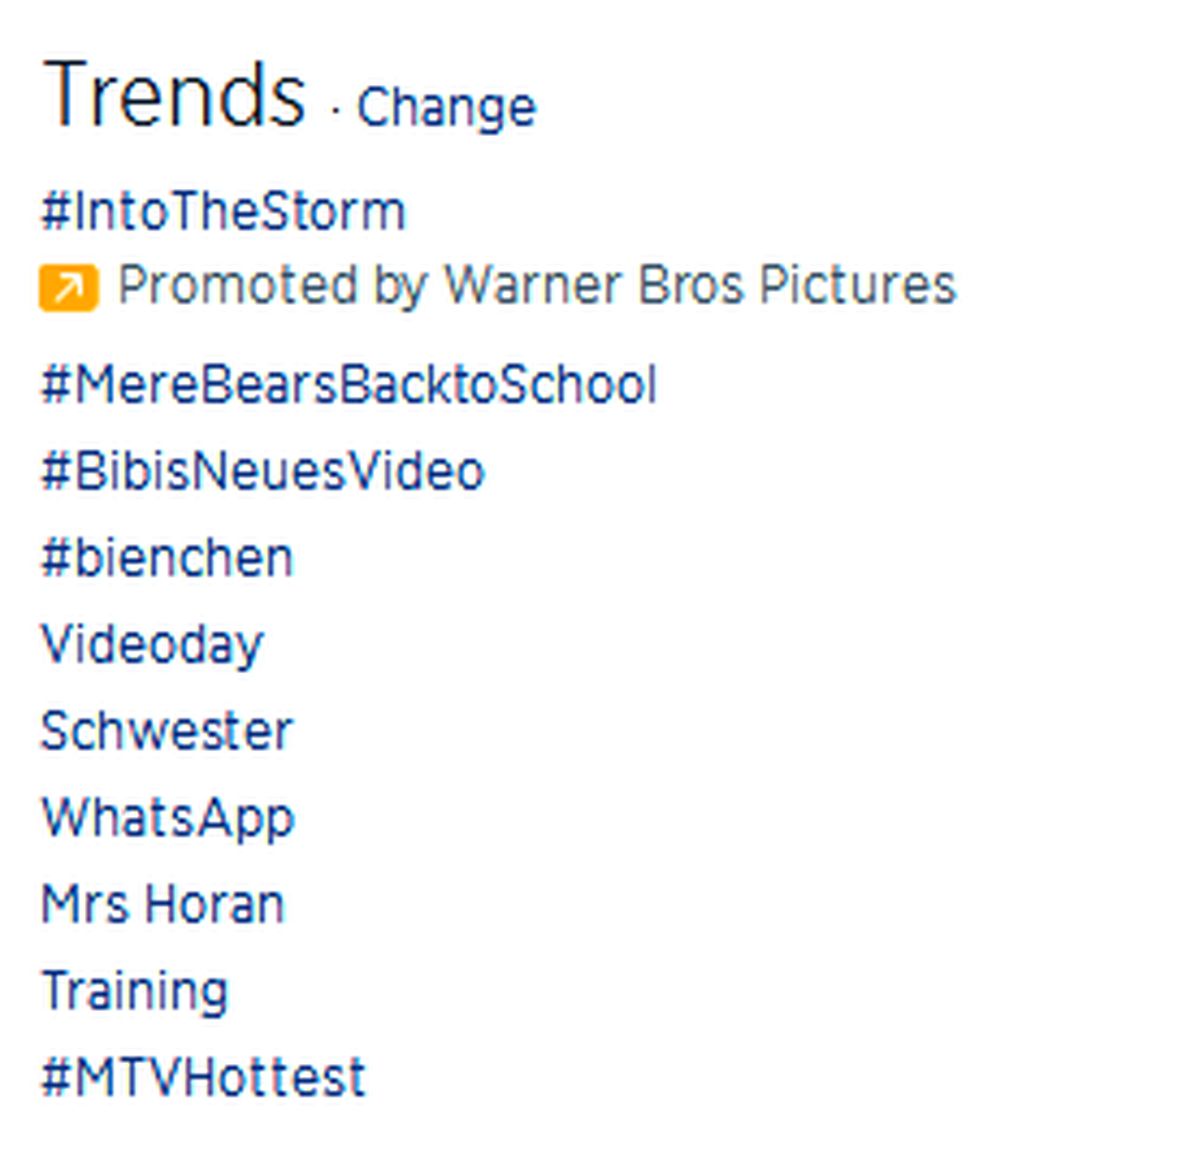View tweets for #bienchen
The height and width of the screenshot is (1161, 1200).
[x=166, y=558]
